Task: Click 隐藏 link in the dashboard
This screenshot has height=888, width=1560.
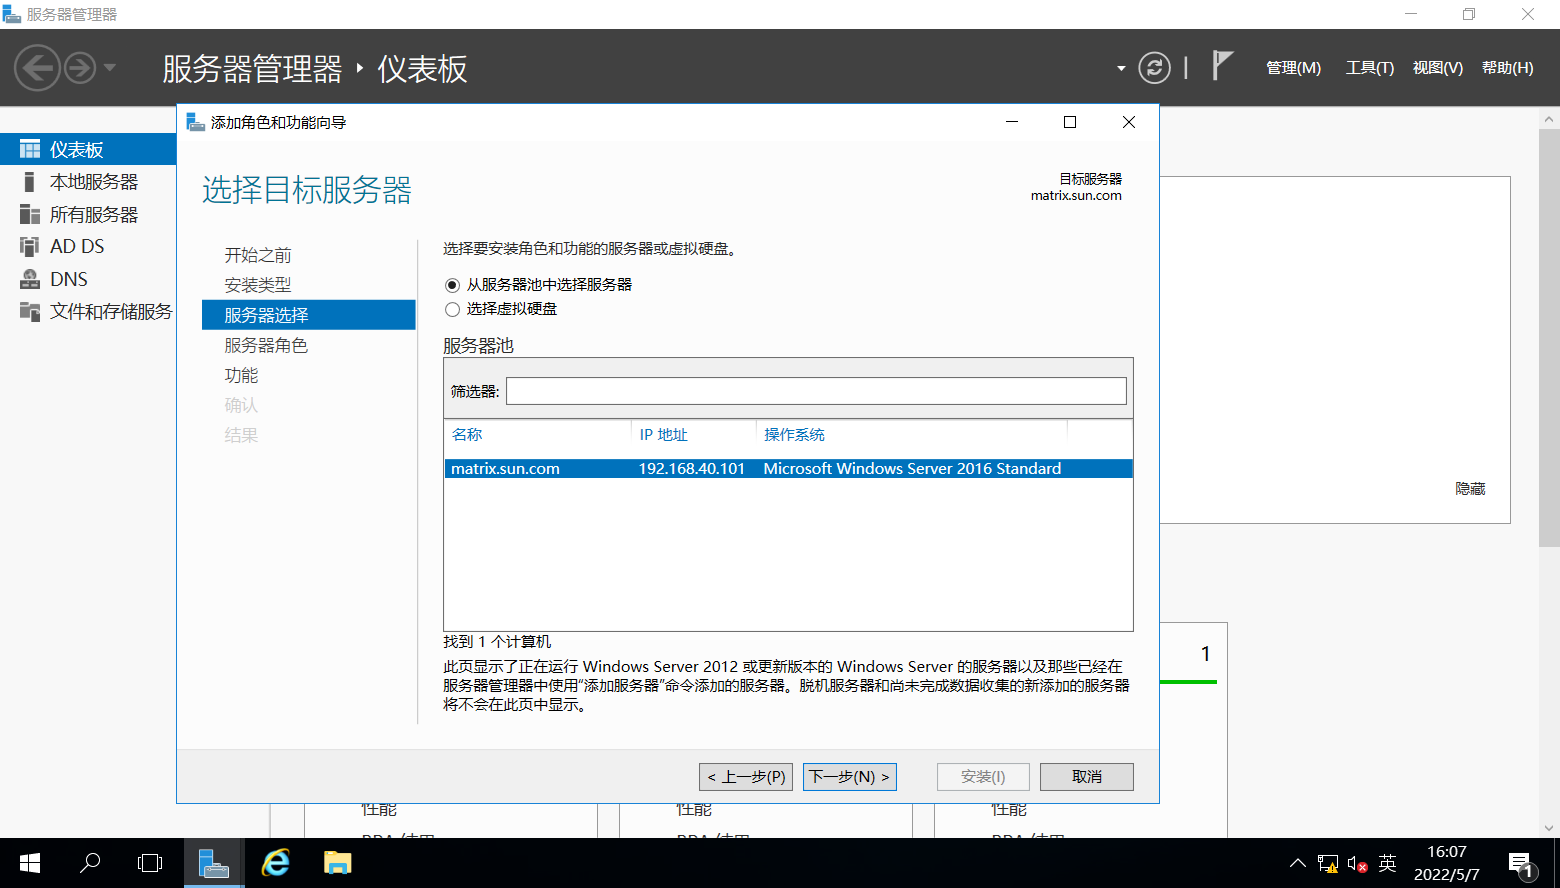Action: (1470, 489)
